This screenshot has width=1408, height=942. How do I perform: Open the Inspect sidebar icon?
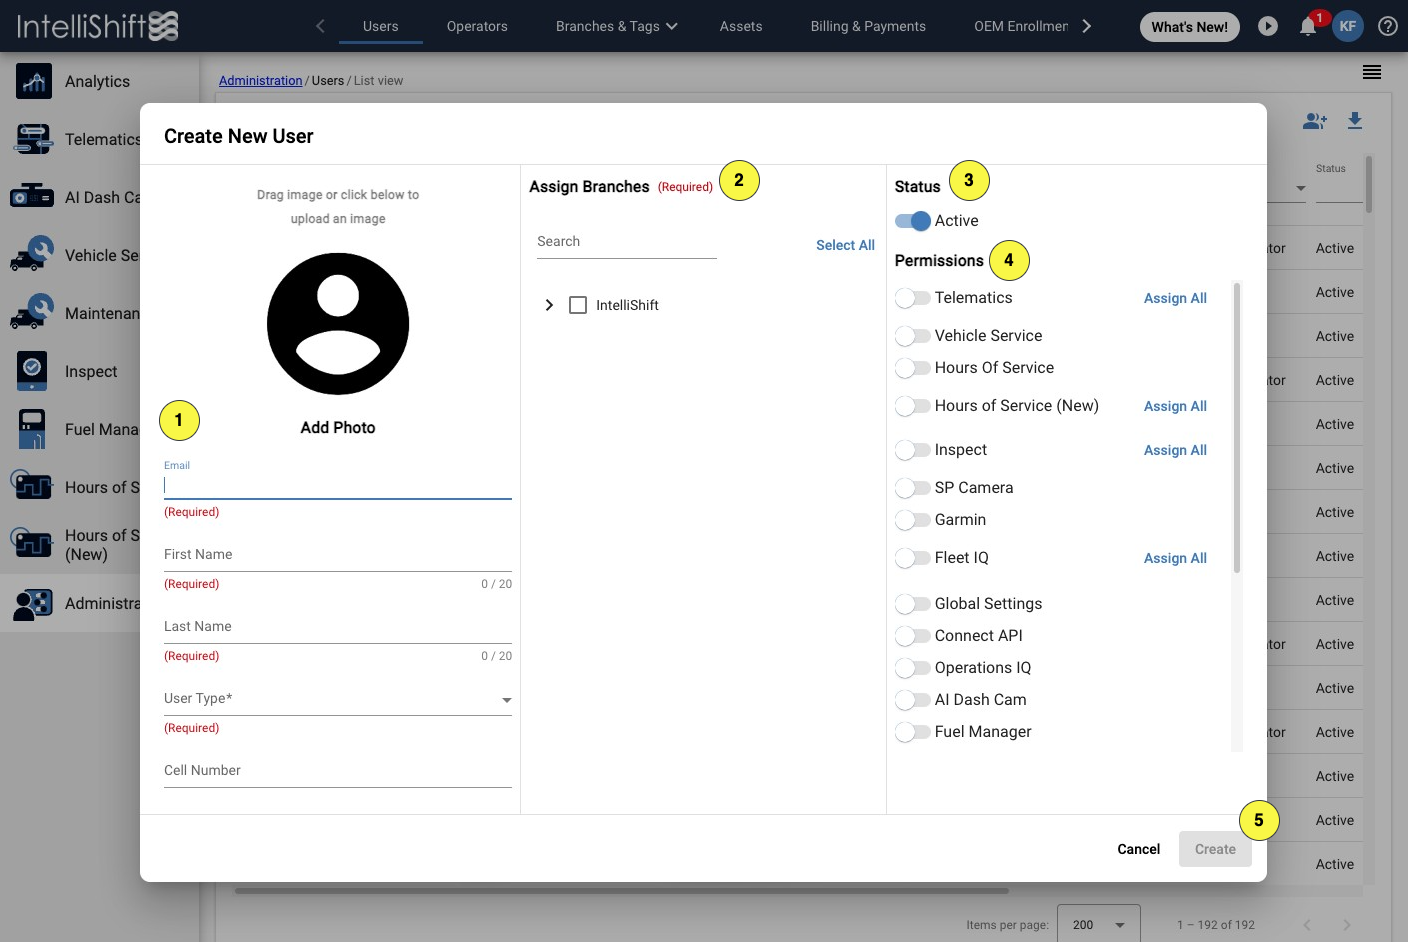(x=32, y=371)
